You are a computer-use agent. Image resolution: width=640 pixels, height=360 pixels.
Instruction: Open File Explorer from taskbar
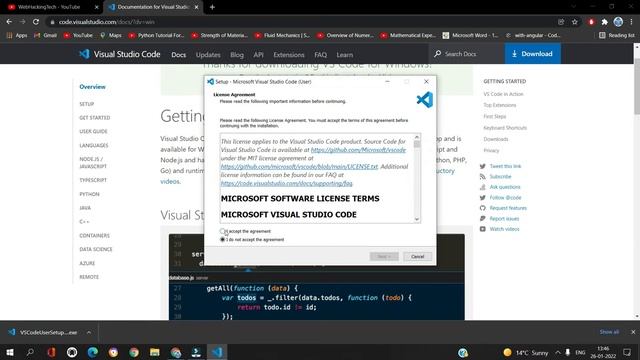tap(155, 352)
